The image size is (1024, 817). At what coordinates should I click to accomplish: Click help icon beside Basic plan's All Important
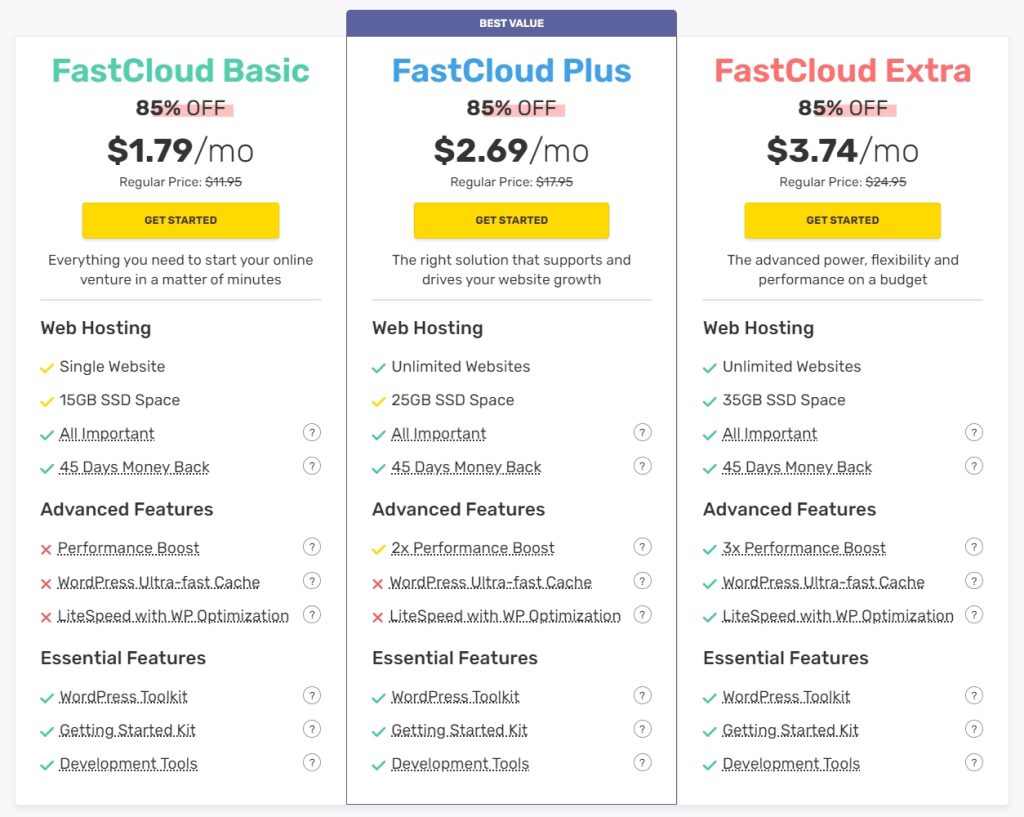point(312,433)
